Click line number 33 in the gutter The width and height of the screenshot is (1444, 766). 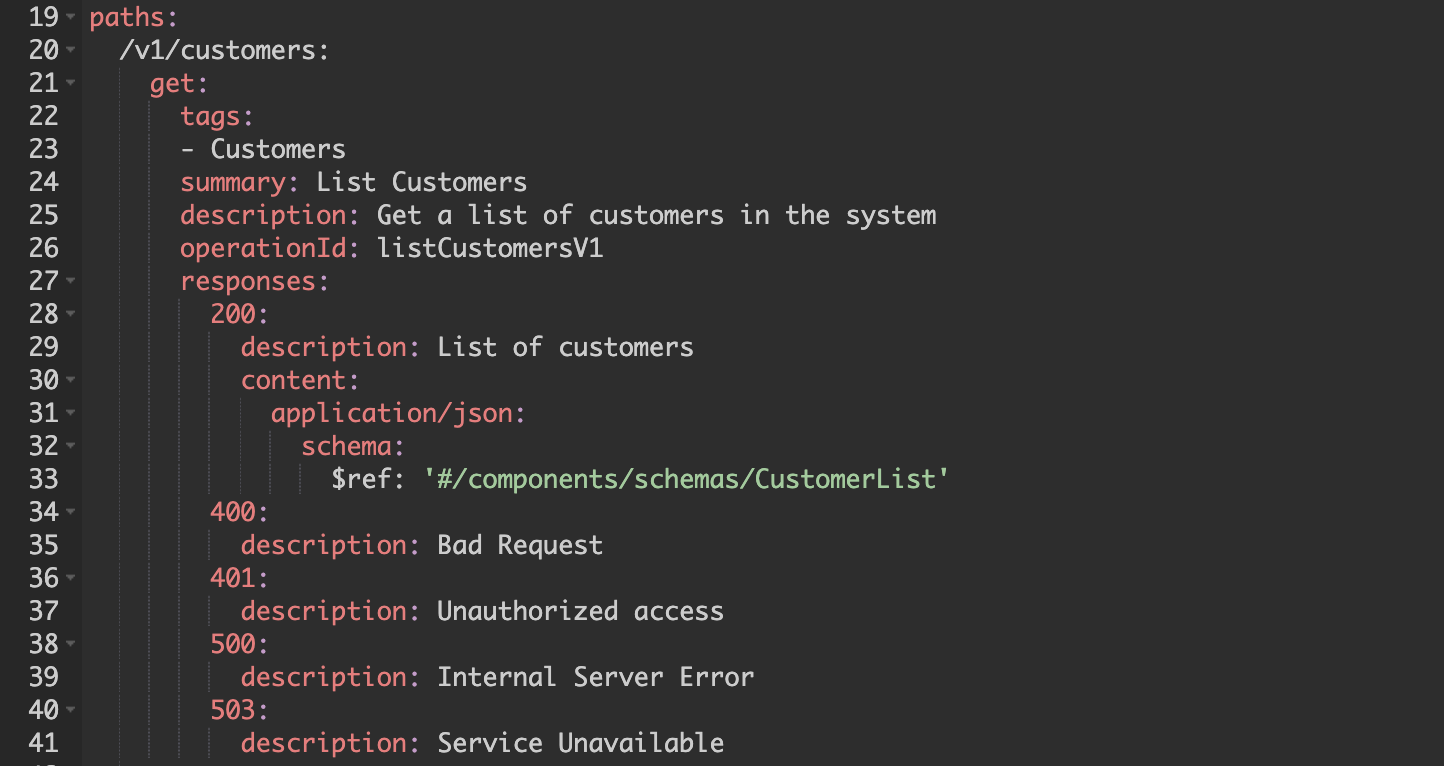click(44, 479)
